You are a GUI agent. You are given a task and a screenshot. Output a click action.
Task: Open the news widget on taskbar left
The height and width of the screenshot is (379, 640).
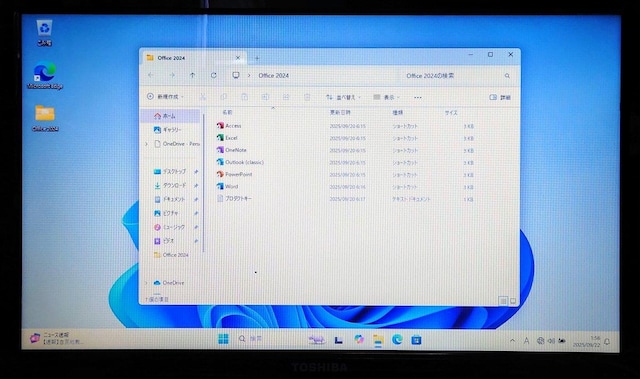pos(55,338)
